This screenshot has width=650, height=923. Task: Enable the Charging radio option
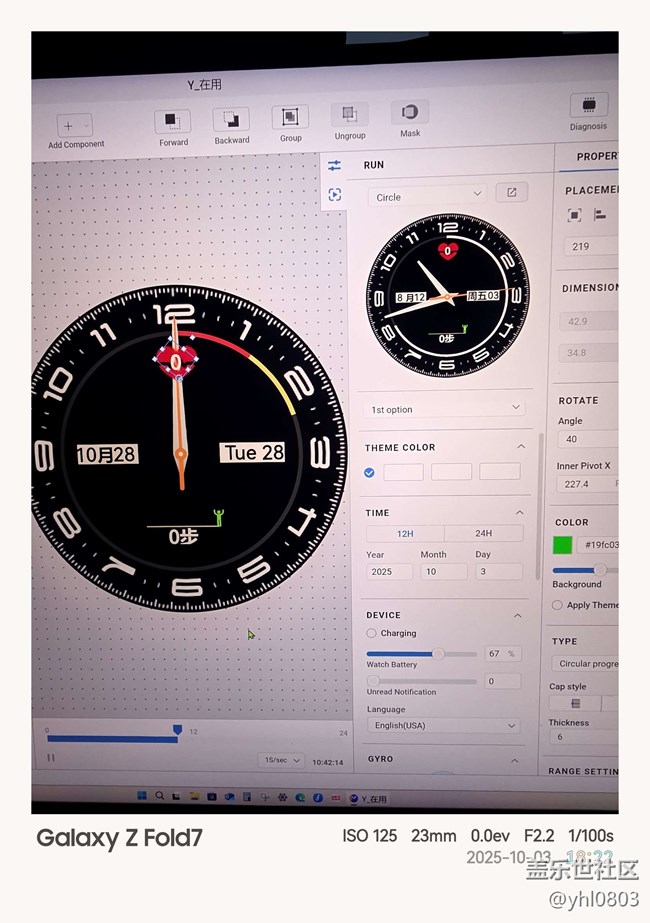point(372,633)
